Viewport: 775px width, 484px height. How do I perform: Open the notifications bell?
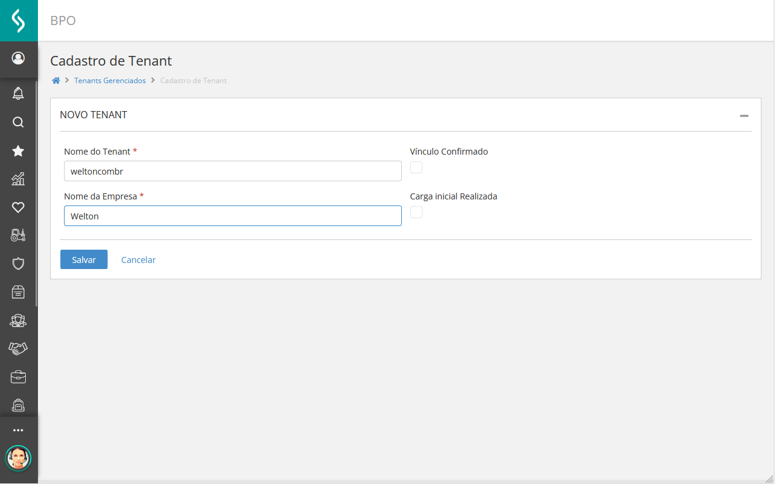18,94
